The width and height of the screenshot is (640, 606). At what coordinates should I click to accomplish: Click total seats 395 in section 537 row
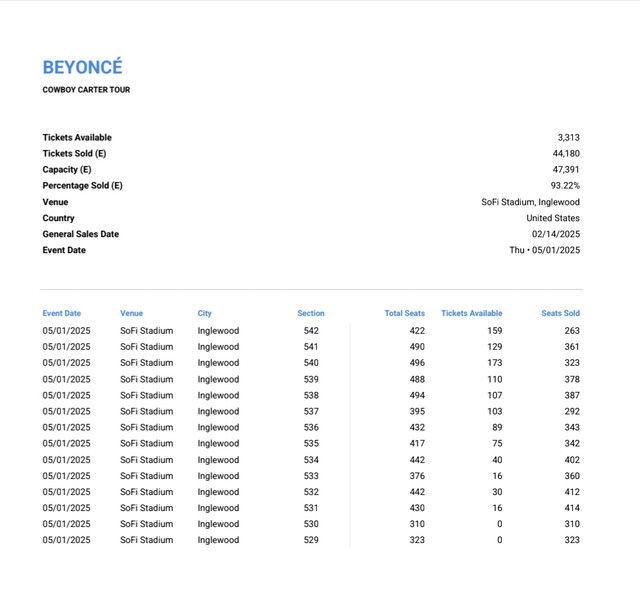click(x=417, y=411)
